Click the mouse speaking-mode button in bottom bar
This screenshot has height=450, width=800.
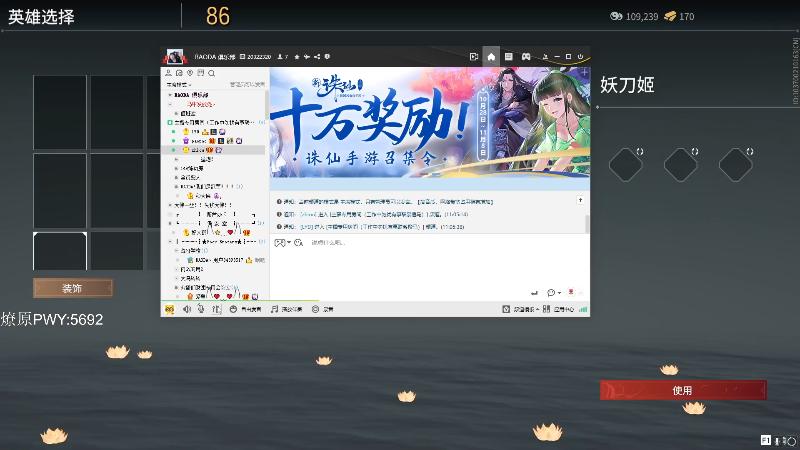[245, 309]
